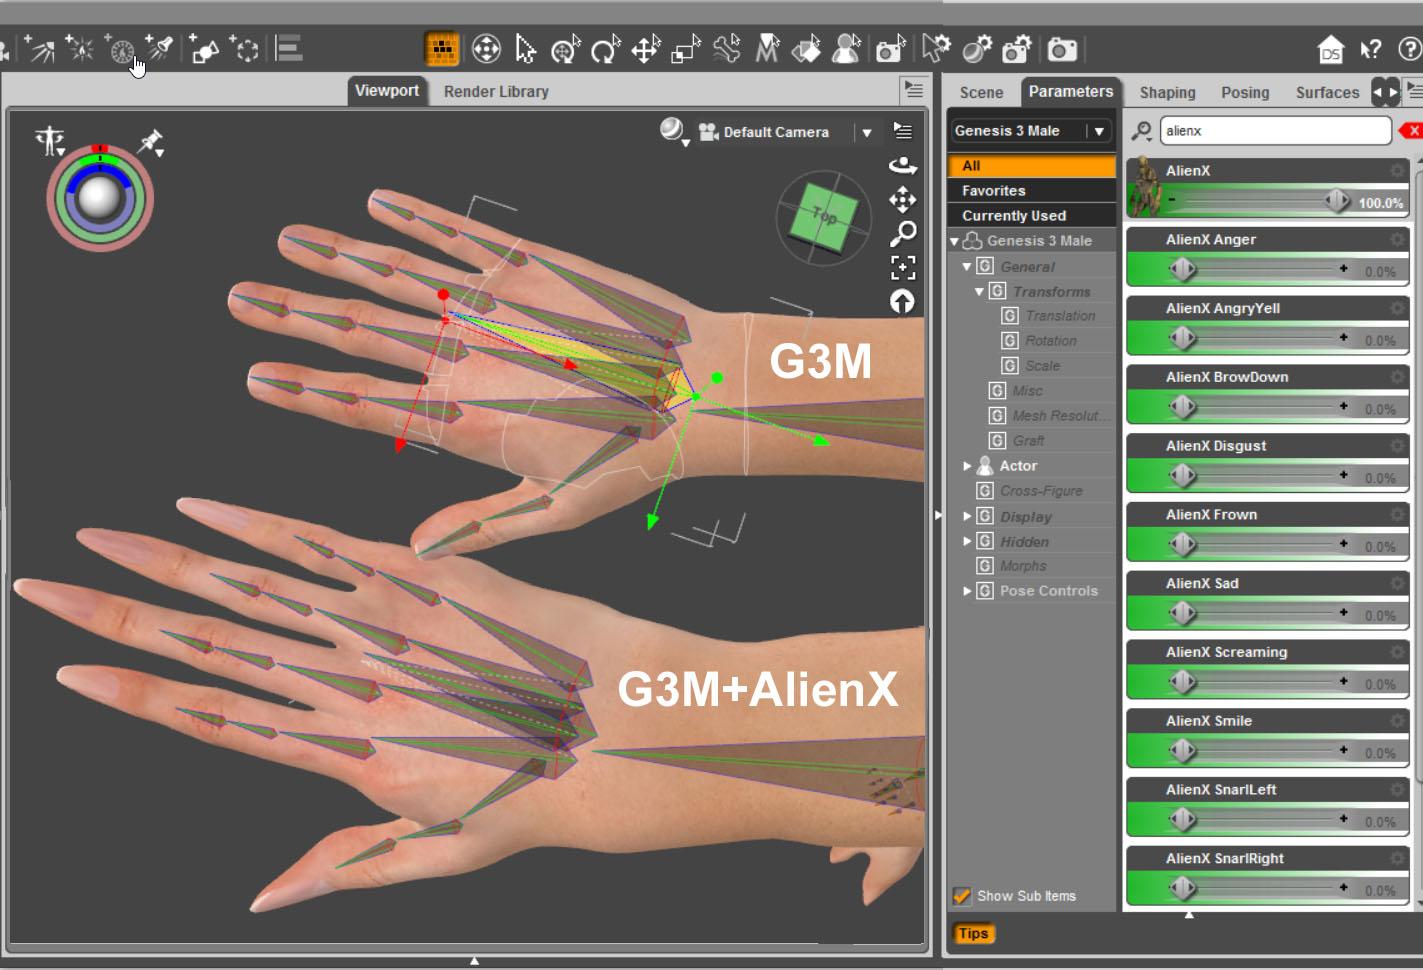
Task: Select the All filter
Action: (1031, 166)
